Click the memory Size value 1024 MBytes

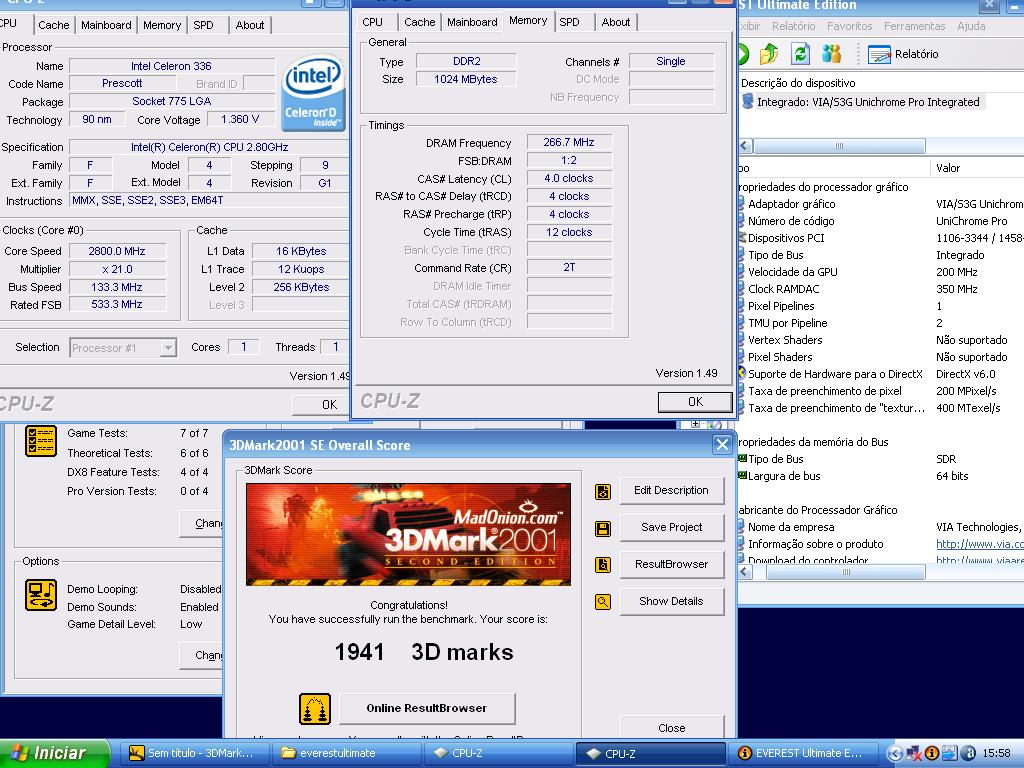tap(466, 79)
